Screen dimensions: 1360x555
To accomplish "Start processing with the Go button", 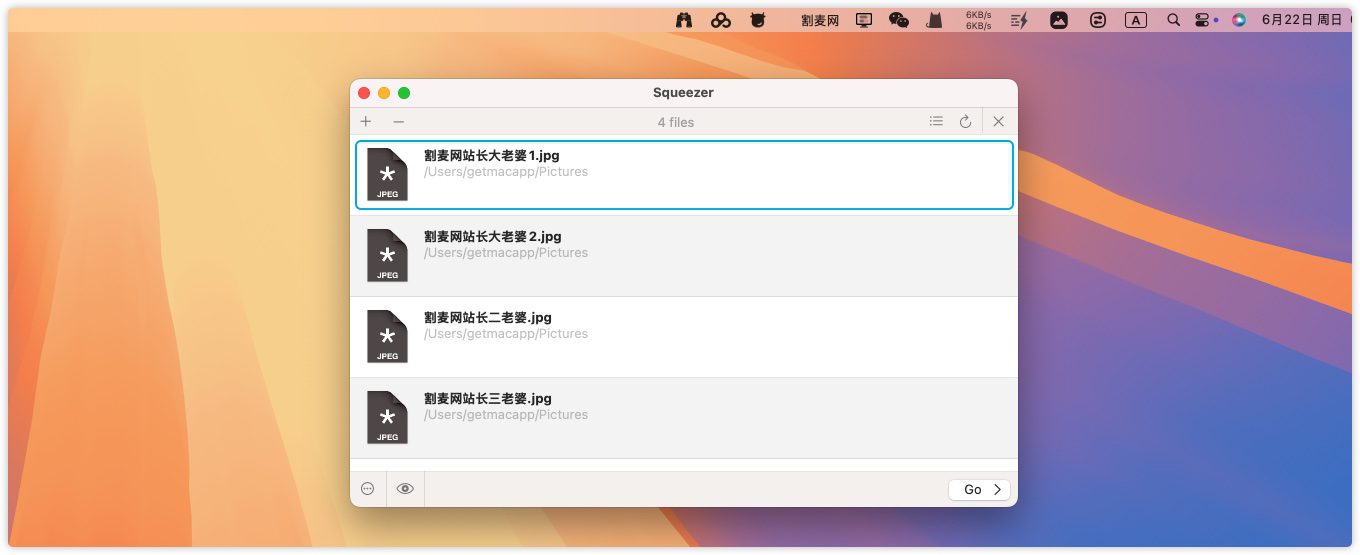I will coord(979,489).
